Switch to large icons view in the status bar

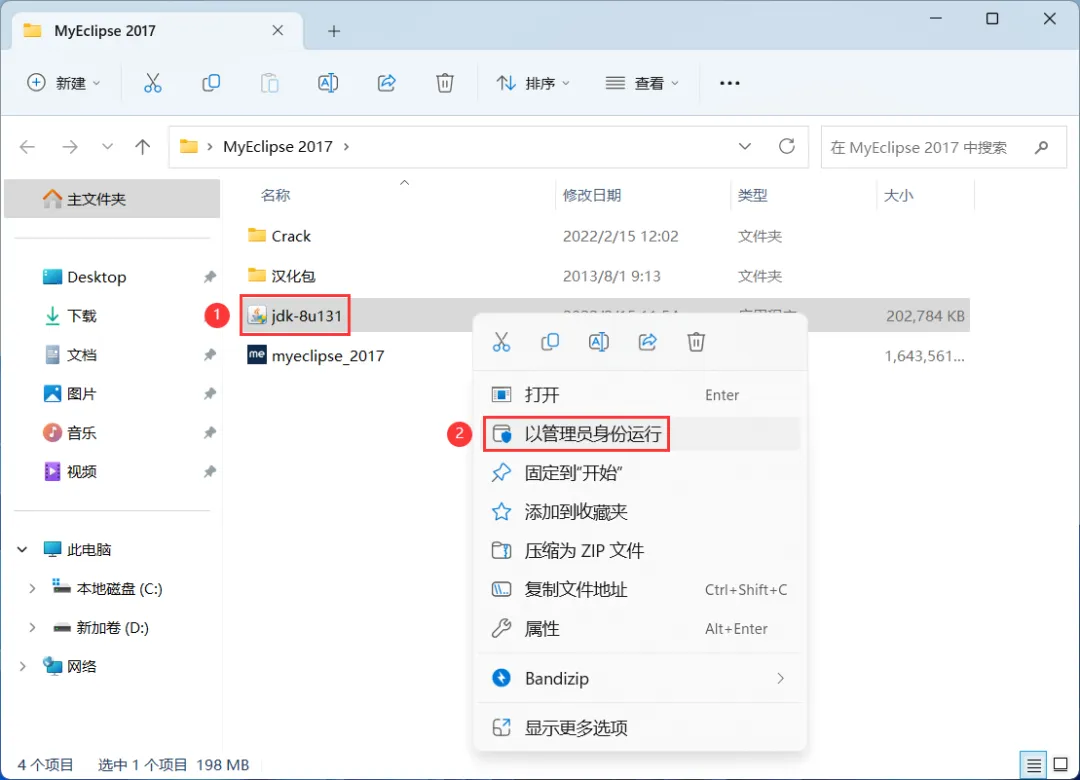click(1061, 765)
